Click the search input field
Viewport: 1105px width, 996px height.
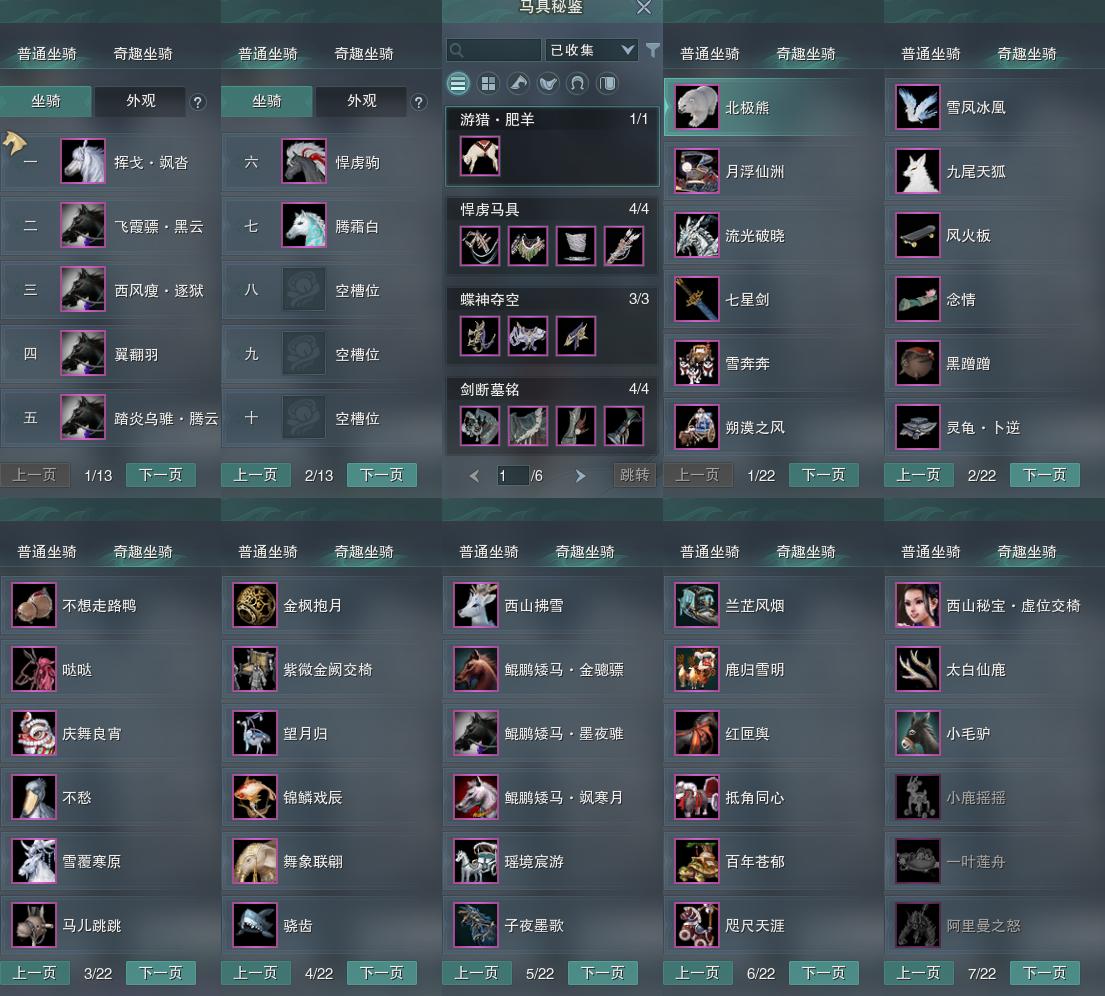tap(494, 50)
